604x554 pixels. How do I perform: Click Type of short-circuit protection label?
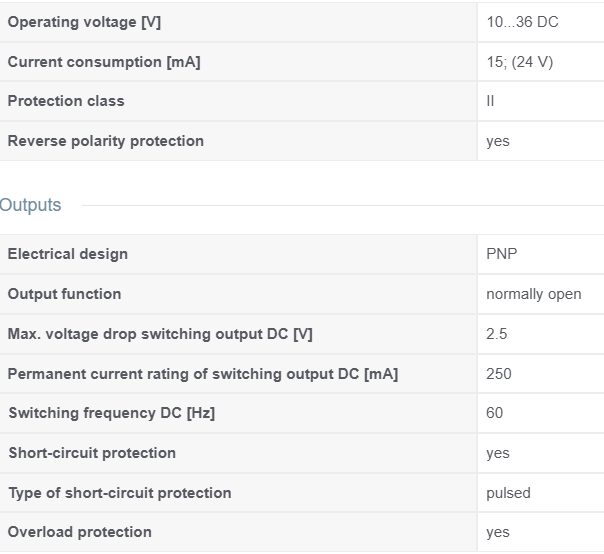pyautogui.click(x=120, y=493)
